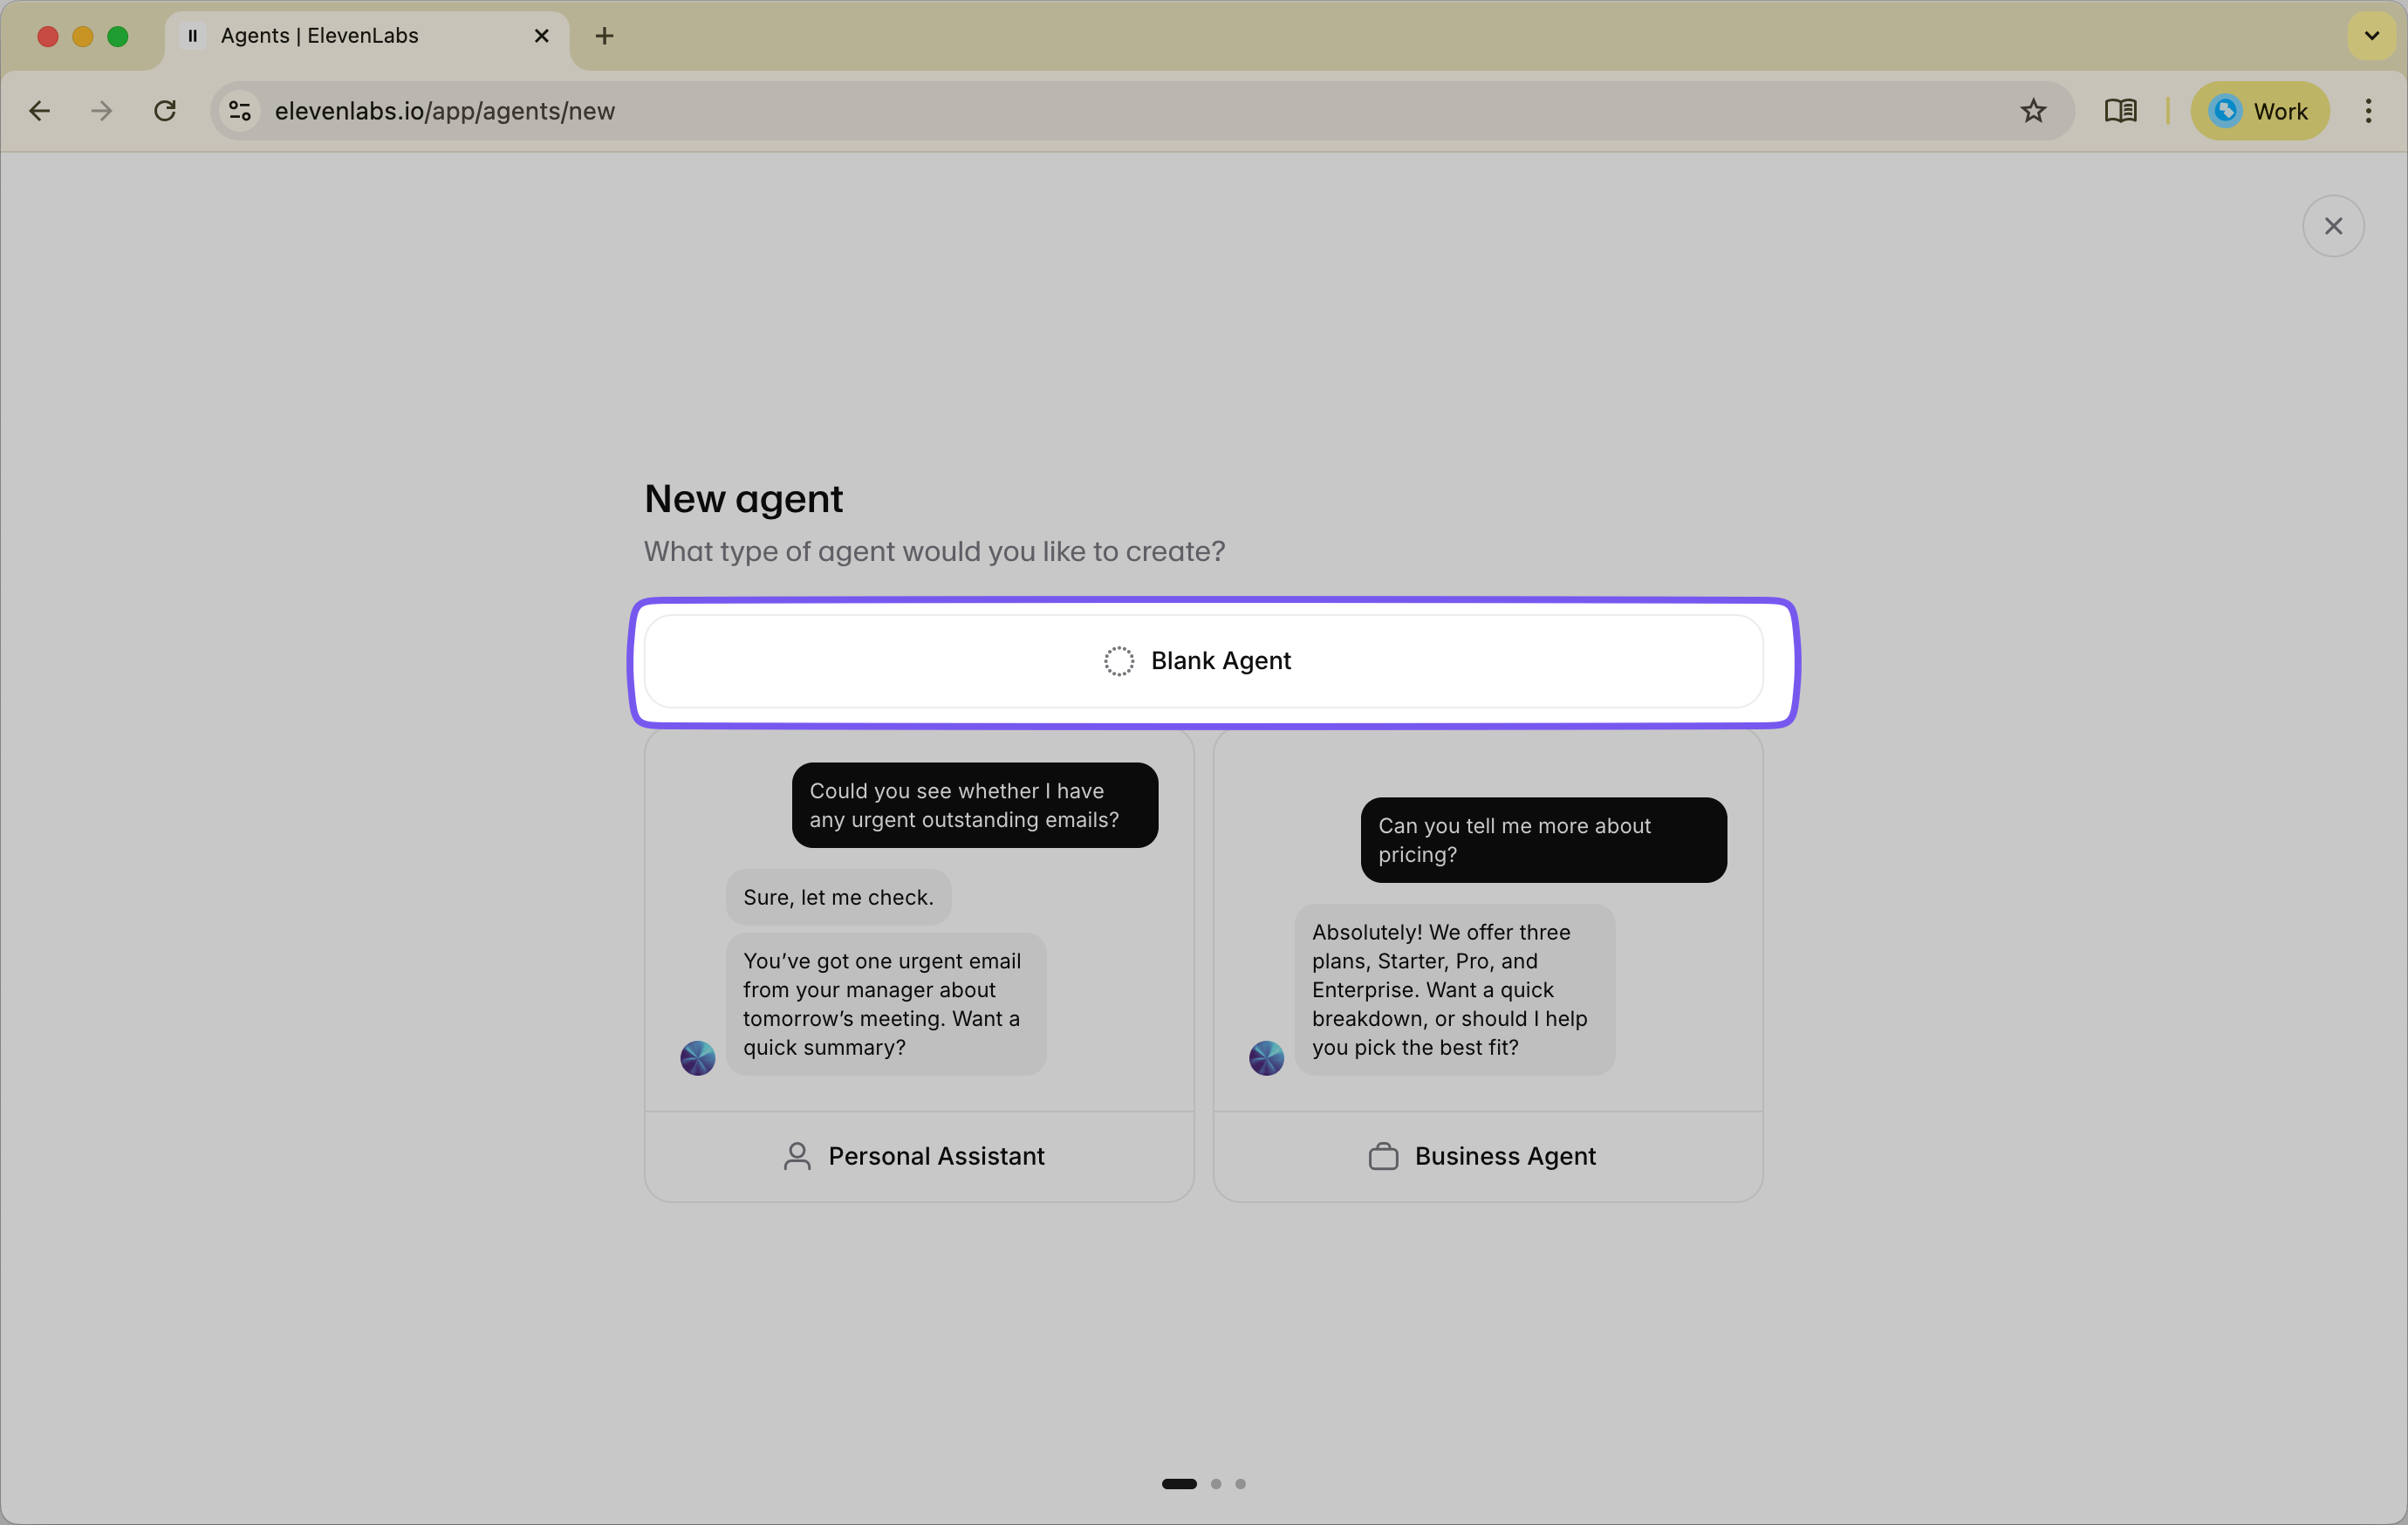Click the Blank Agent spinner icon
2408x1525 pixels.
pyautogui.click(x=1118, y=661)
